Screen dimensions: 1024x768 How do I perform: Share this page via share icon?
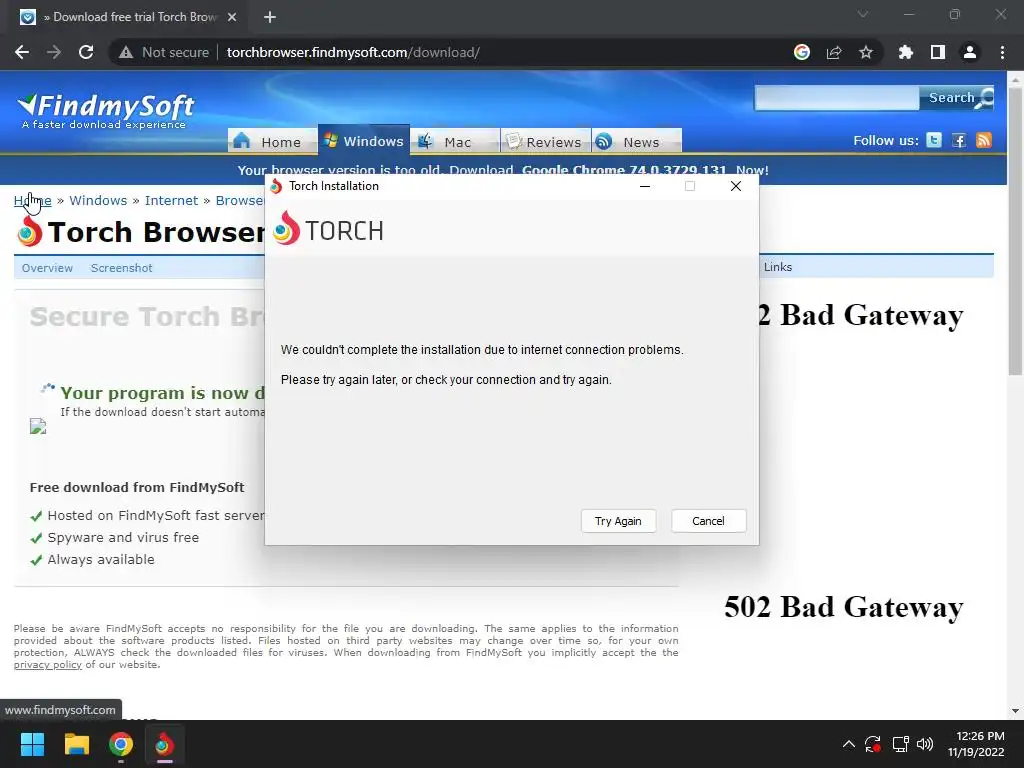click(x=833, y=52)
